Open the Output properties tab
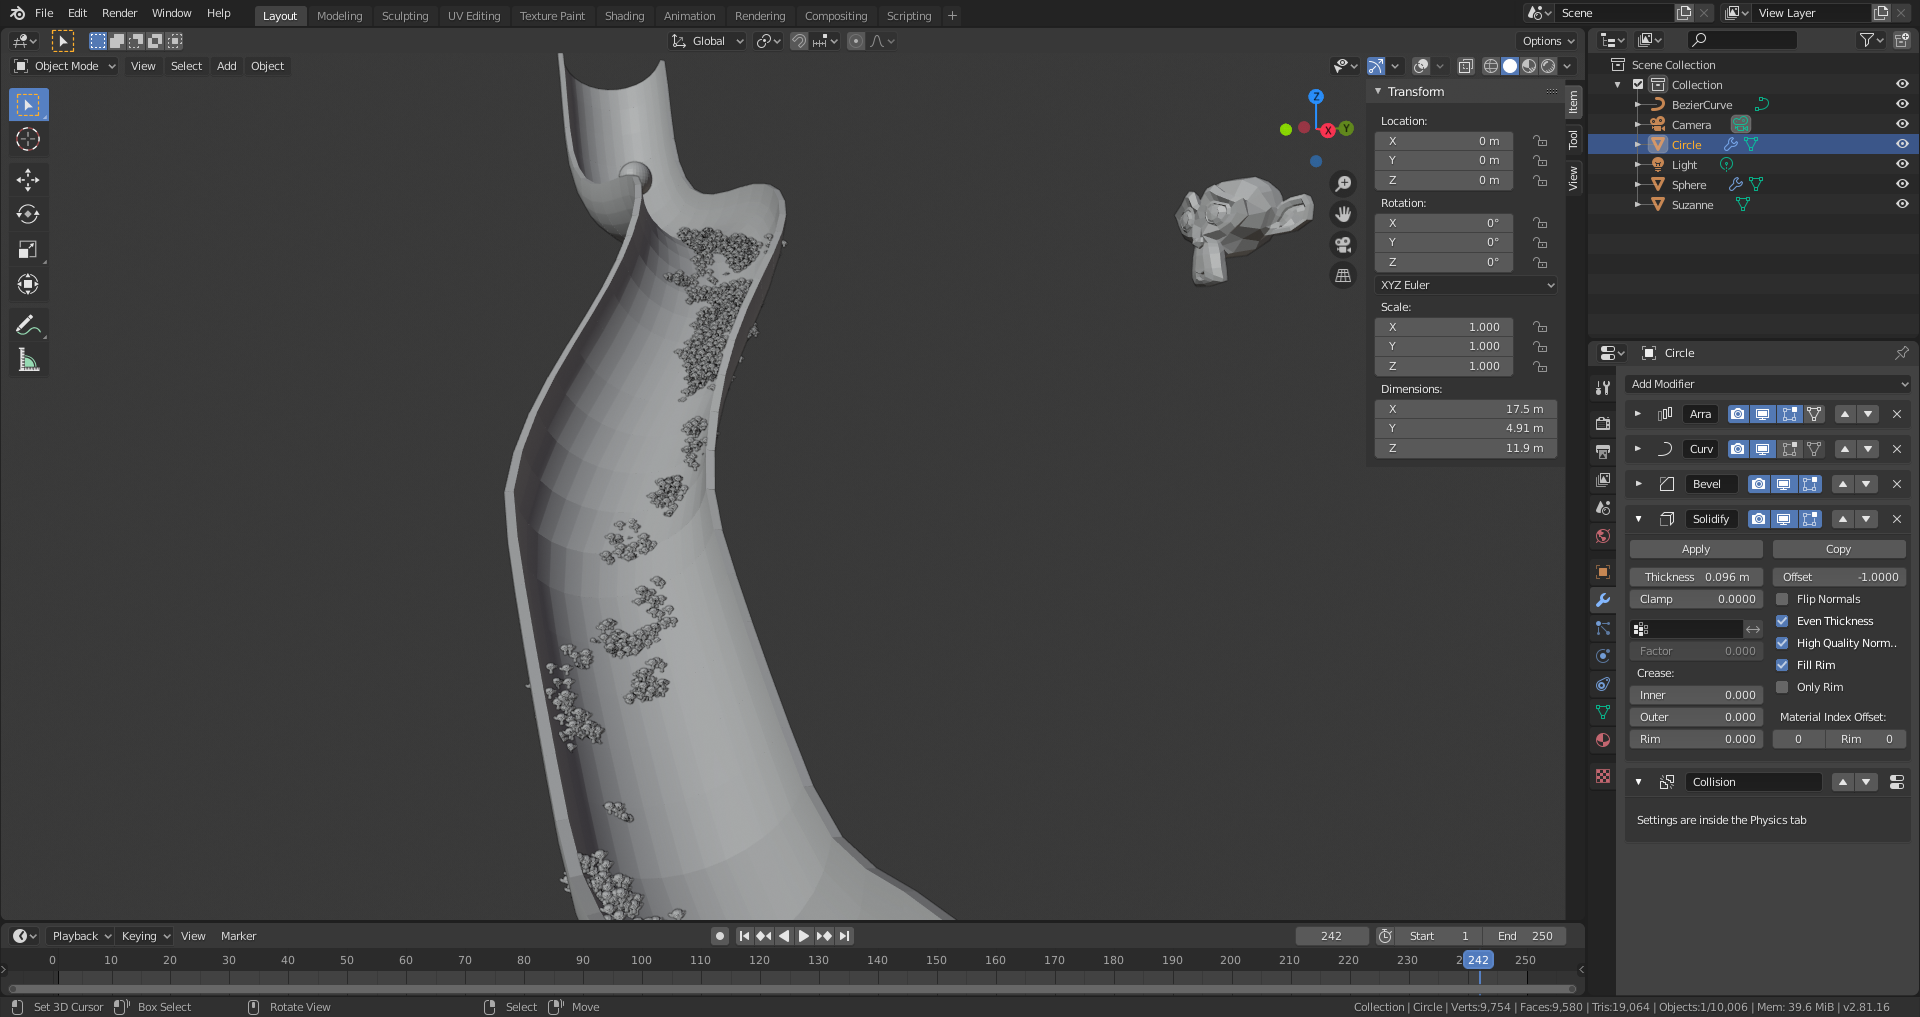 (1603, 452)
